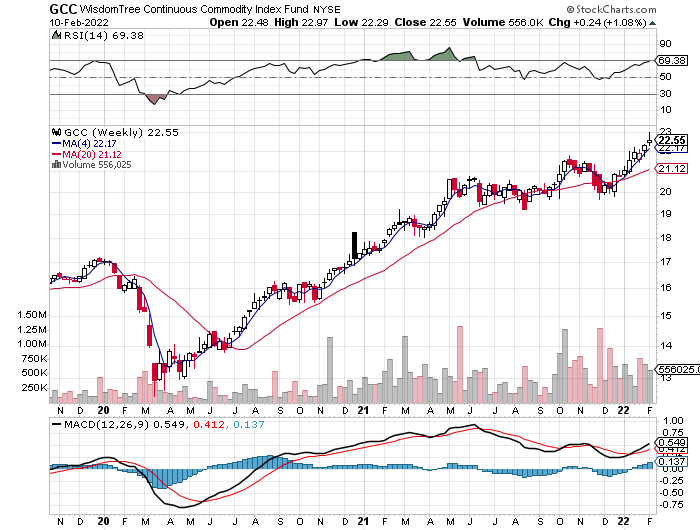The width and height of the screenshot is (700, 530).
Task: Click the 14 price axis label
Action: point(665,346)
